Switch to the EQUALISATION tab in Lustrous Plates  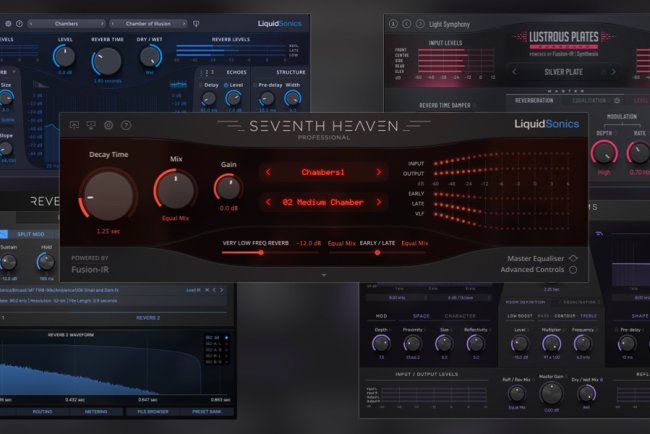(x=589, y=101)
